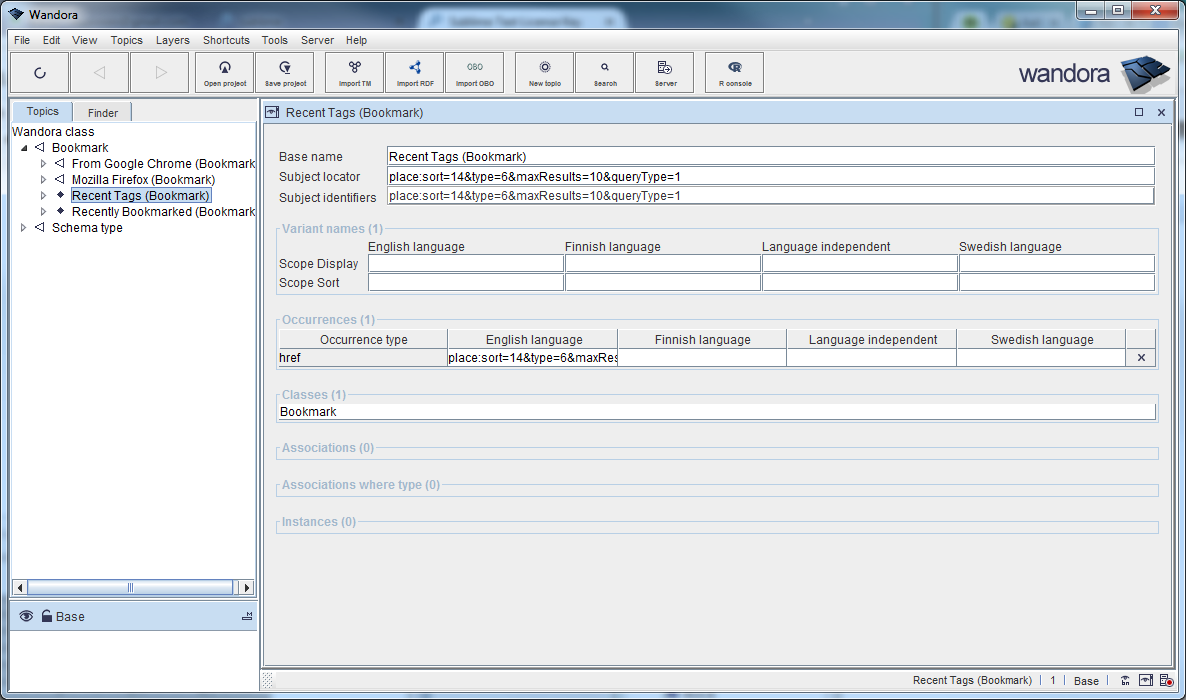Expand the Schema type tree node

[24, 228]
